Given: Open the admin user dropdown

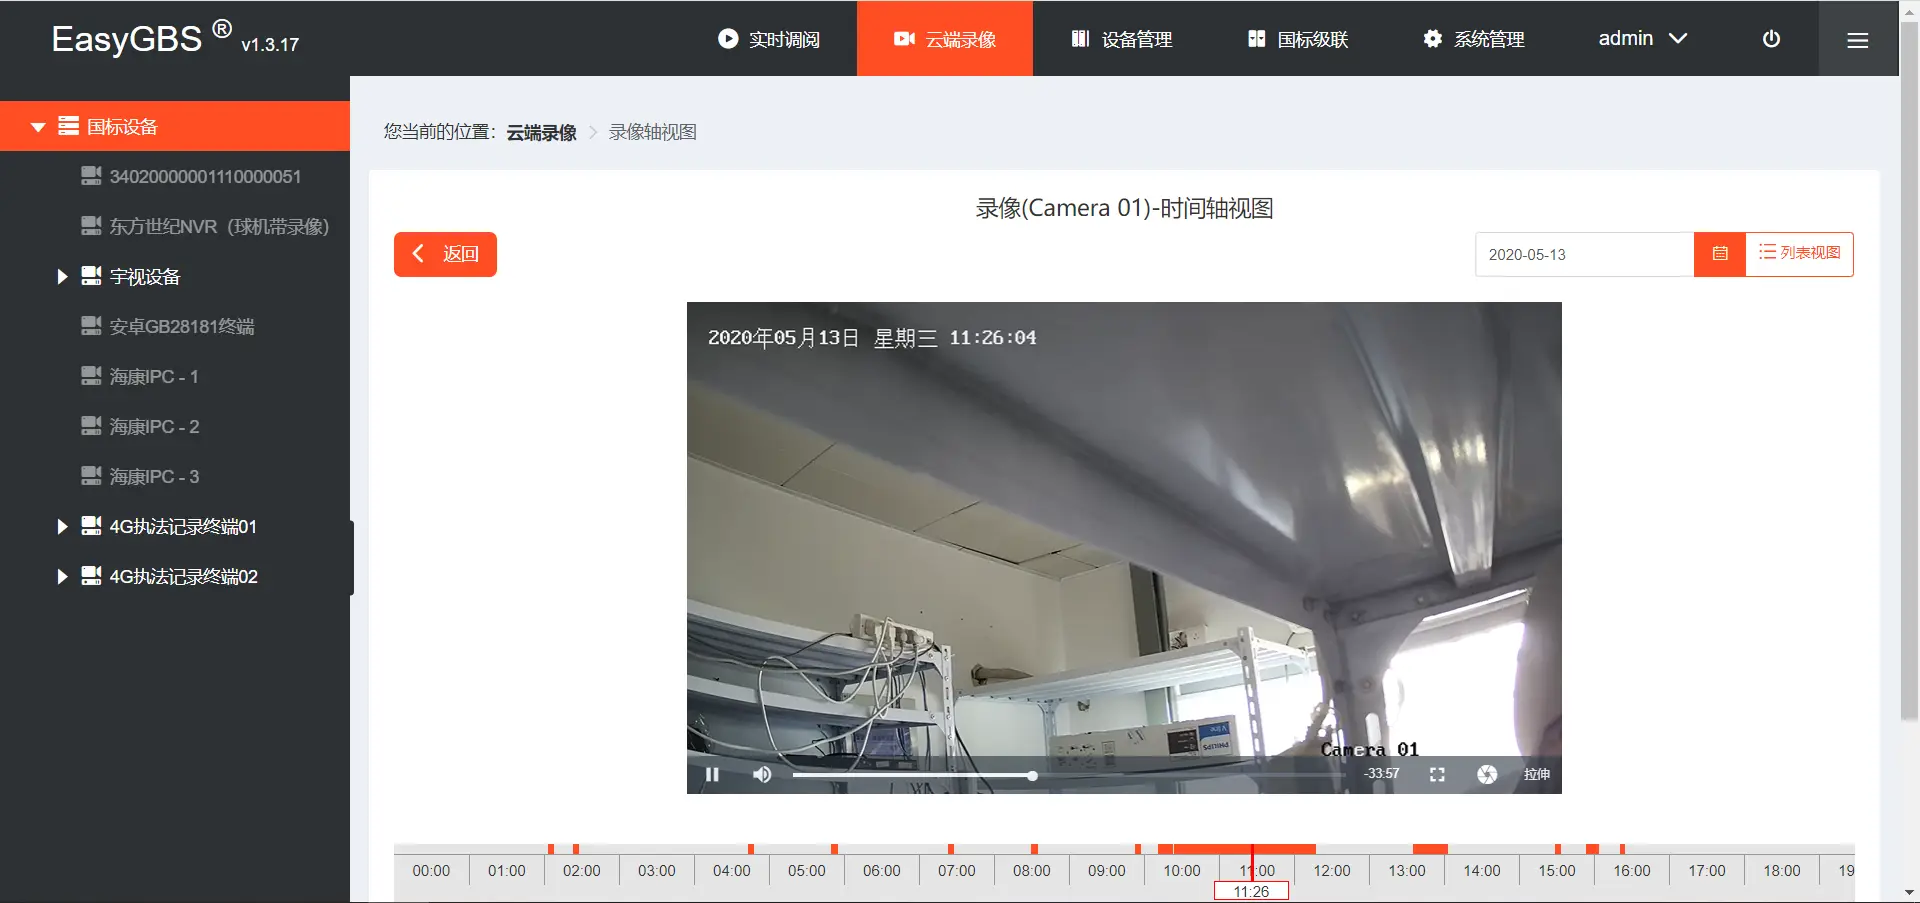Looking at the screenshot, I should [x=1642, y=39].
